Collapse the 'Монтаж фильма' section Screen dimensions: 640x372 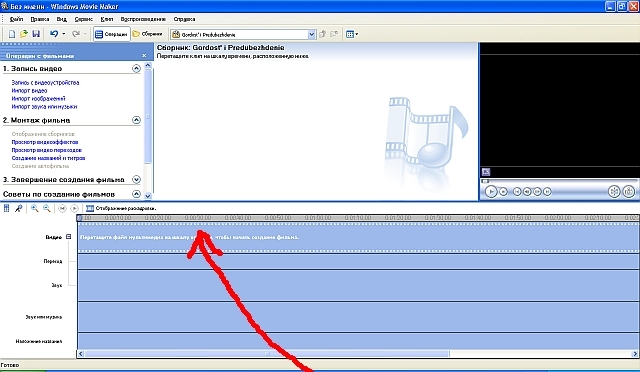point(136,120)
